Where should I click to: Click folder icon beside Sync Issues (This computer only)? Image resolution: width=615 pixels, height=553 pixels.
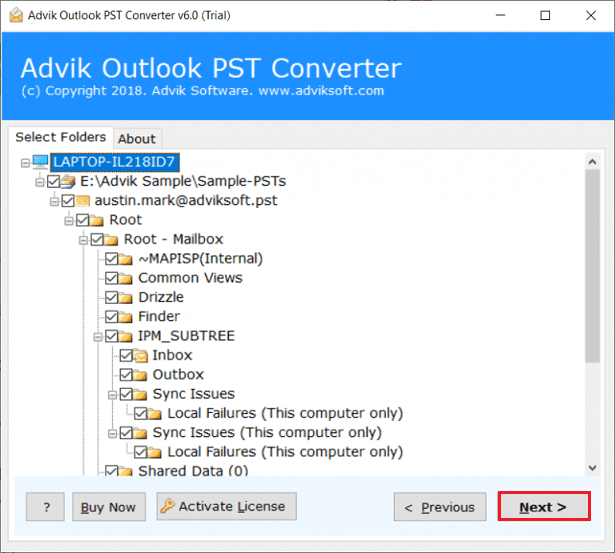[x=140, y=433]
